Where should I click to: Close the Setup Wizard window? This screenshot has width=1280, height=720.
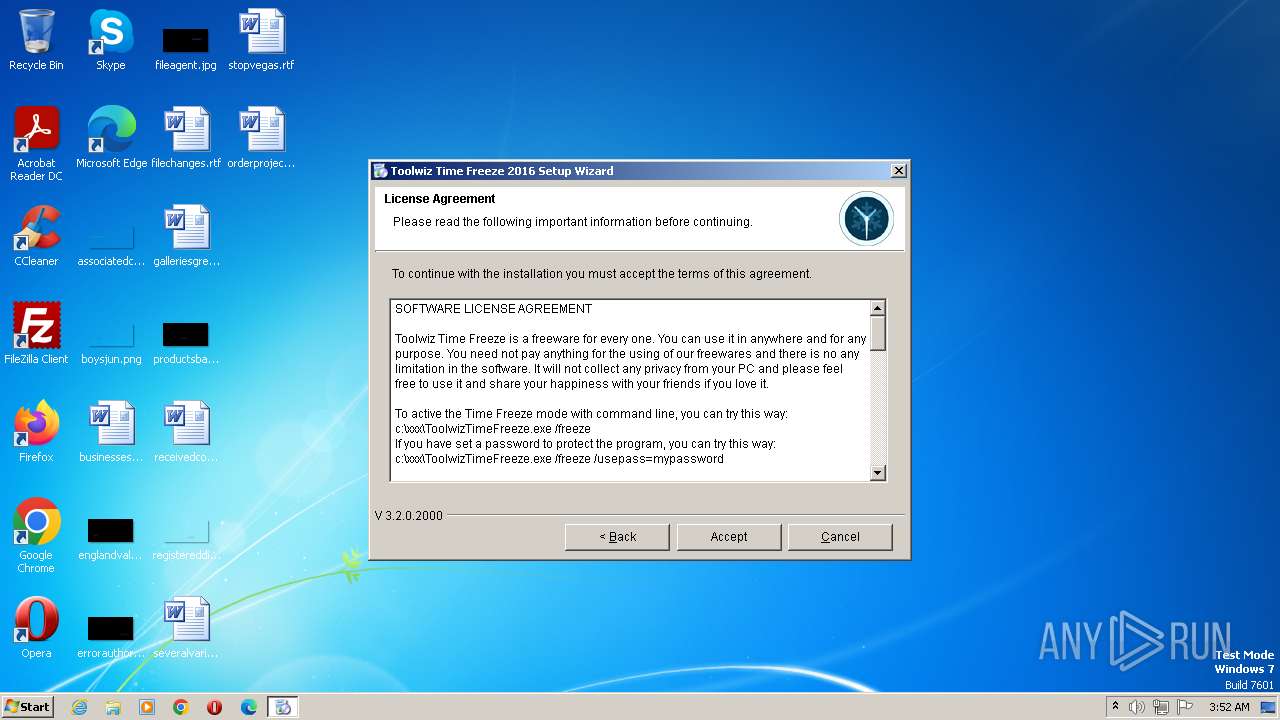coord(898,171)
